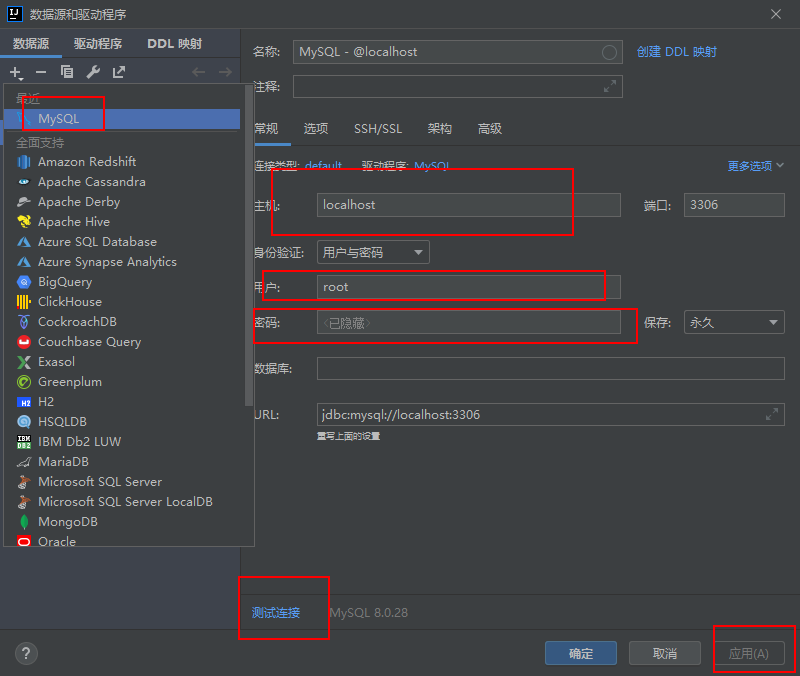Viewport: 800px width, 676px height.
Task: Click the color circle in name field
Action: coord(609,52)
